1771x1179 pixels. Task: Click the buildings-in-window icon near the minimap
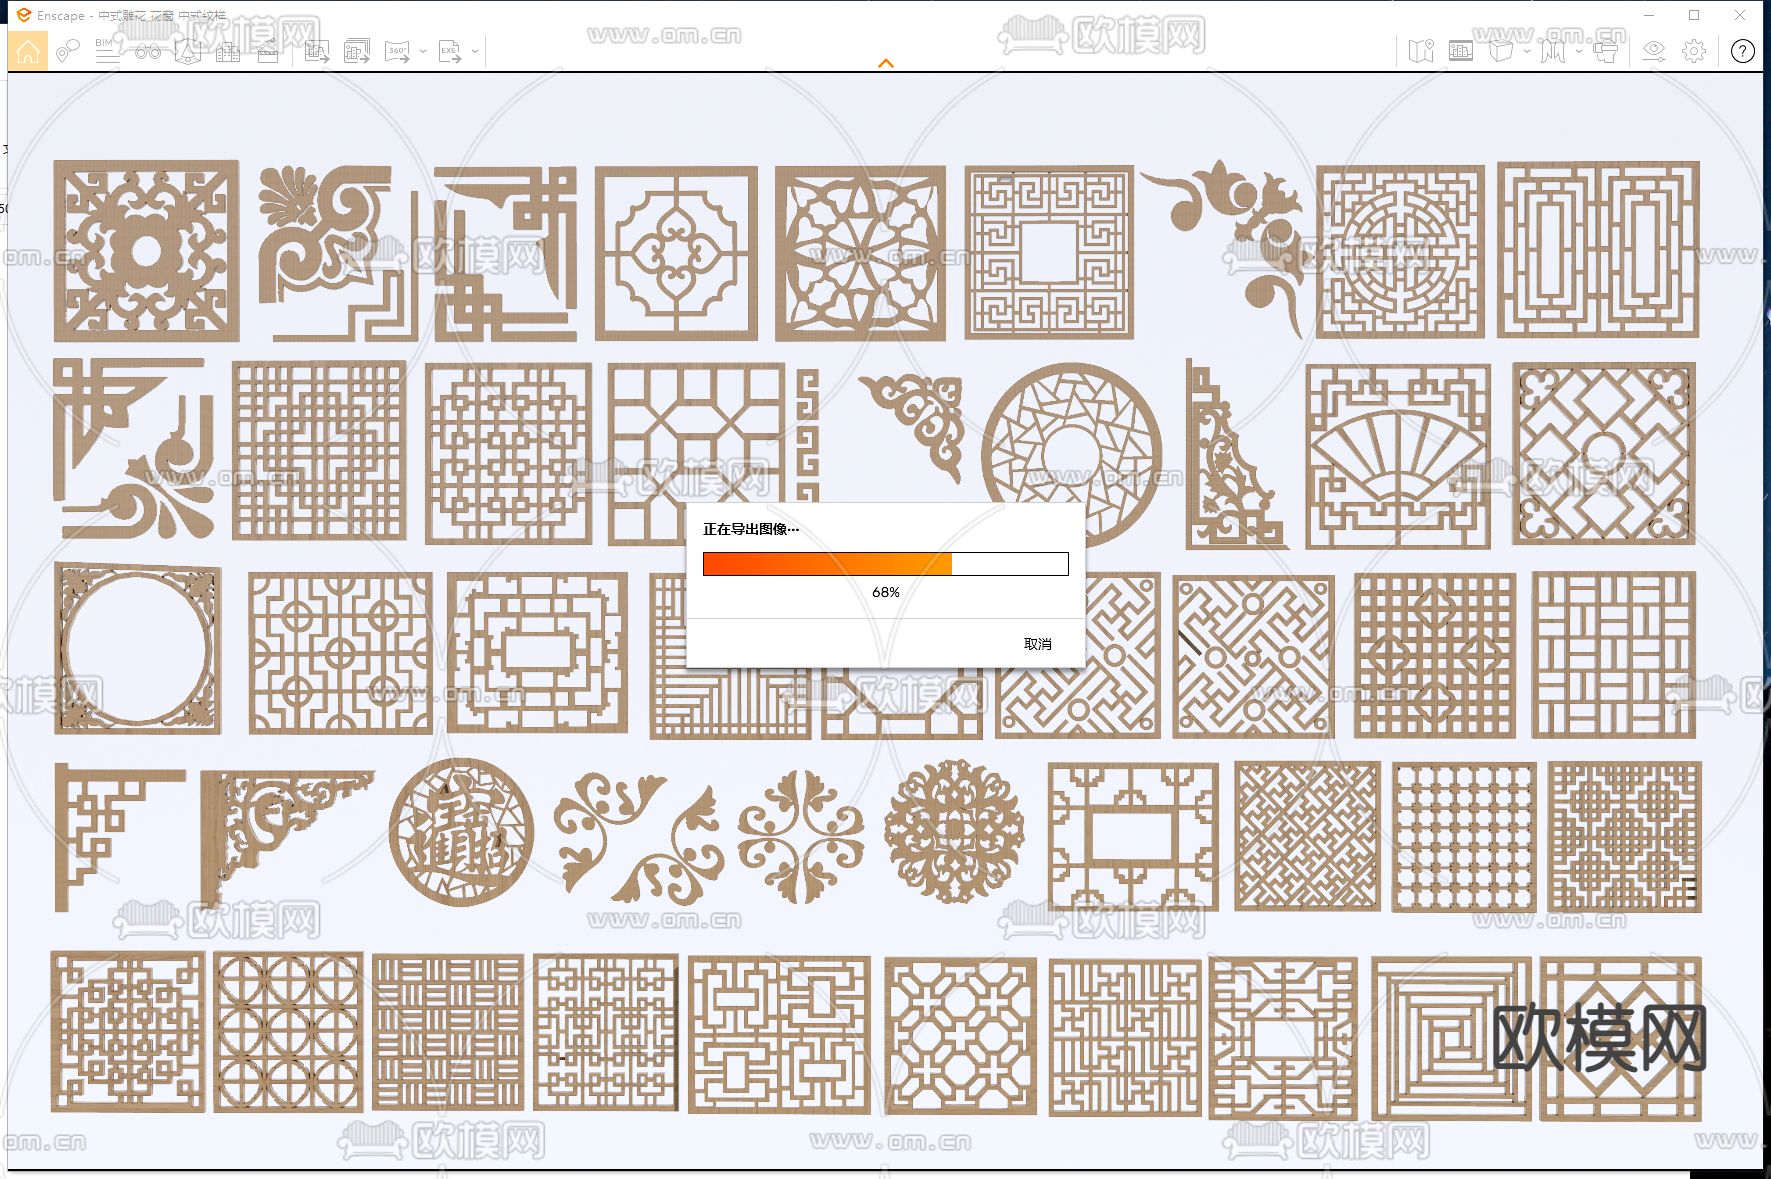click(1461, 51)
